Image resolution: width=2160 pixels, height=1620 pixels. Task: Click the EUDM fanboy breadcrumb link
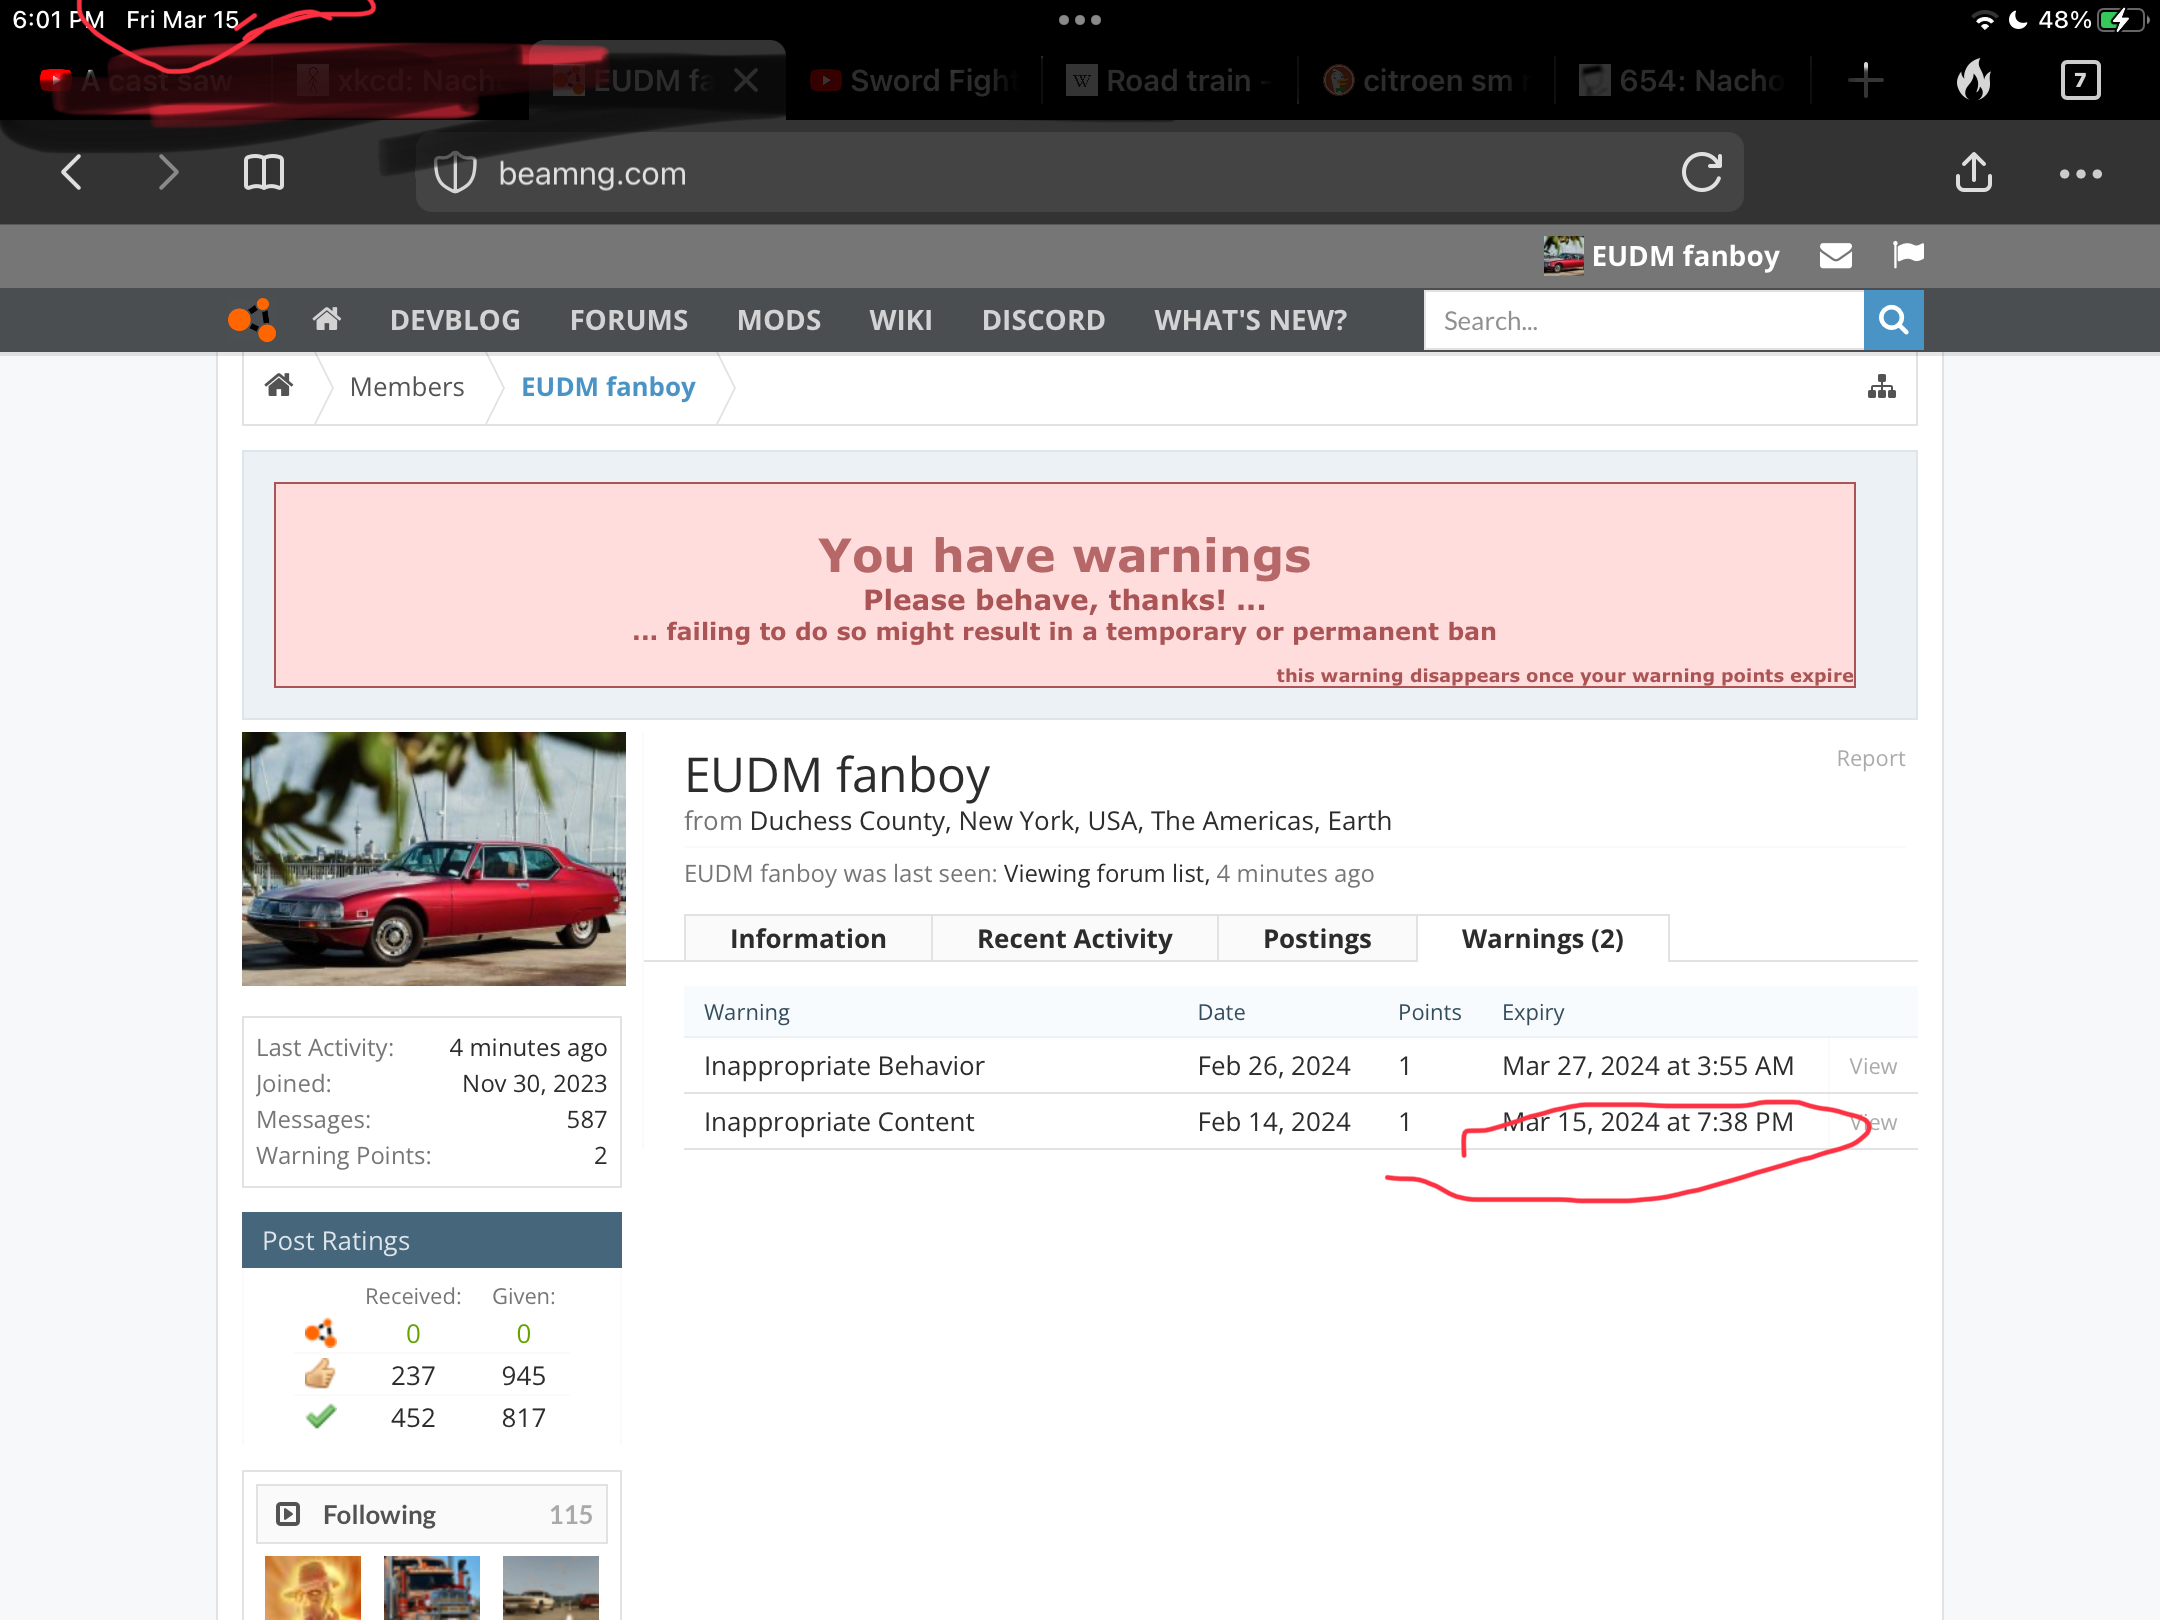pos(608,387)
